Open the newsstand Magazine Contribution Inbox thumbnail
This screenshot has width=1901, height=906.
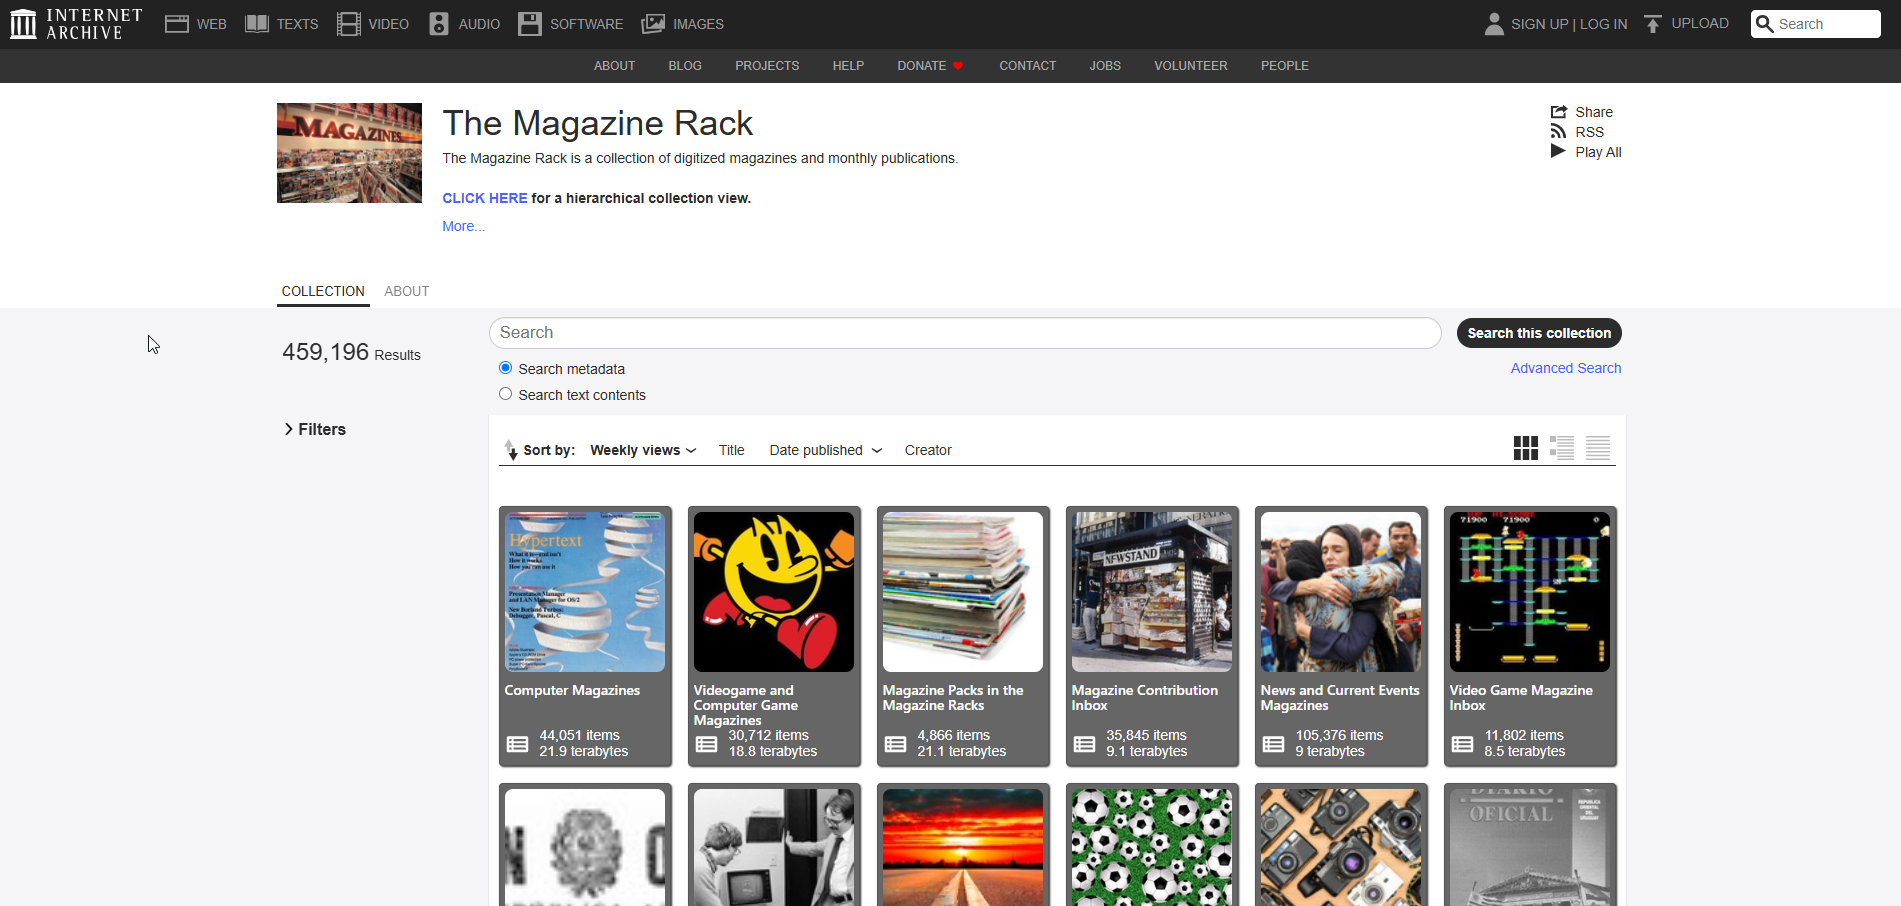[x=1152, y=592]
